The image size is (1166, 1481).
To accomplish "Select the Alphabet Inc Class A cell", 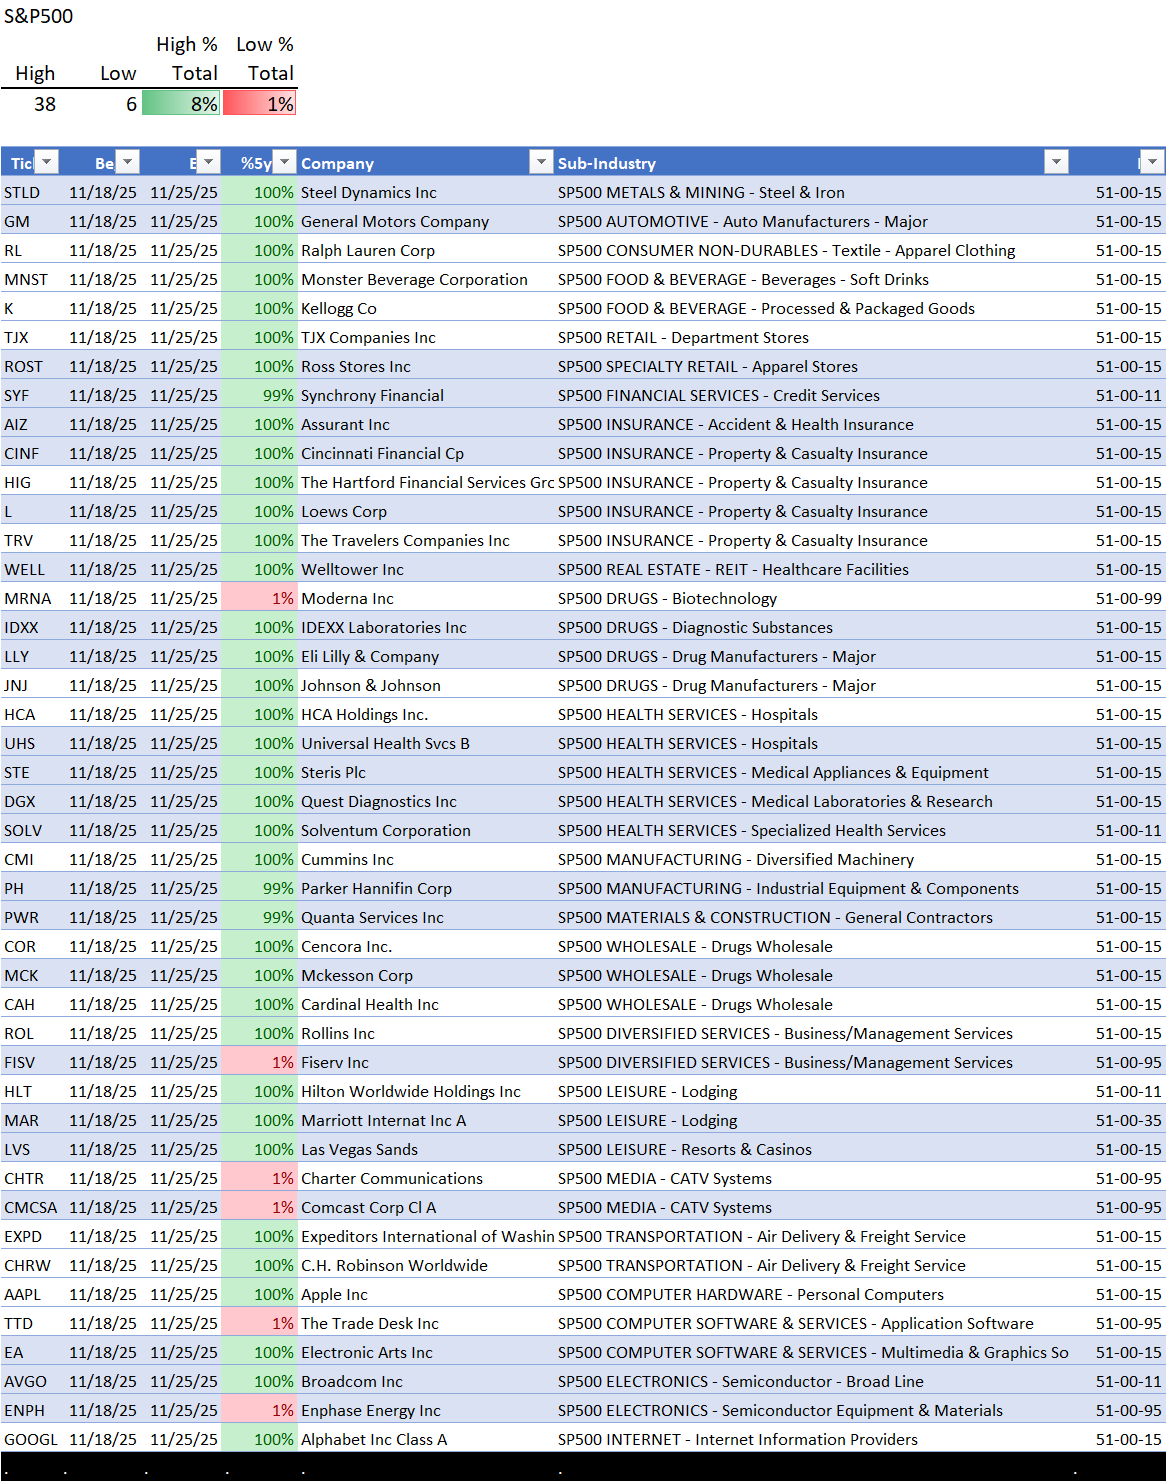I will point(374,1440).
